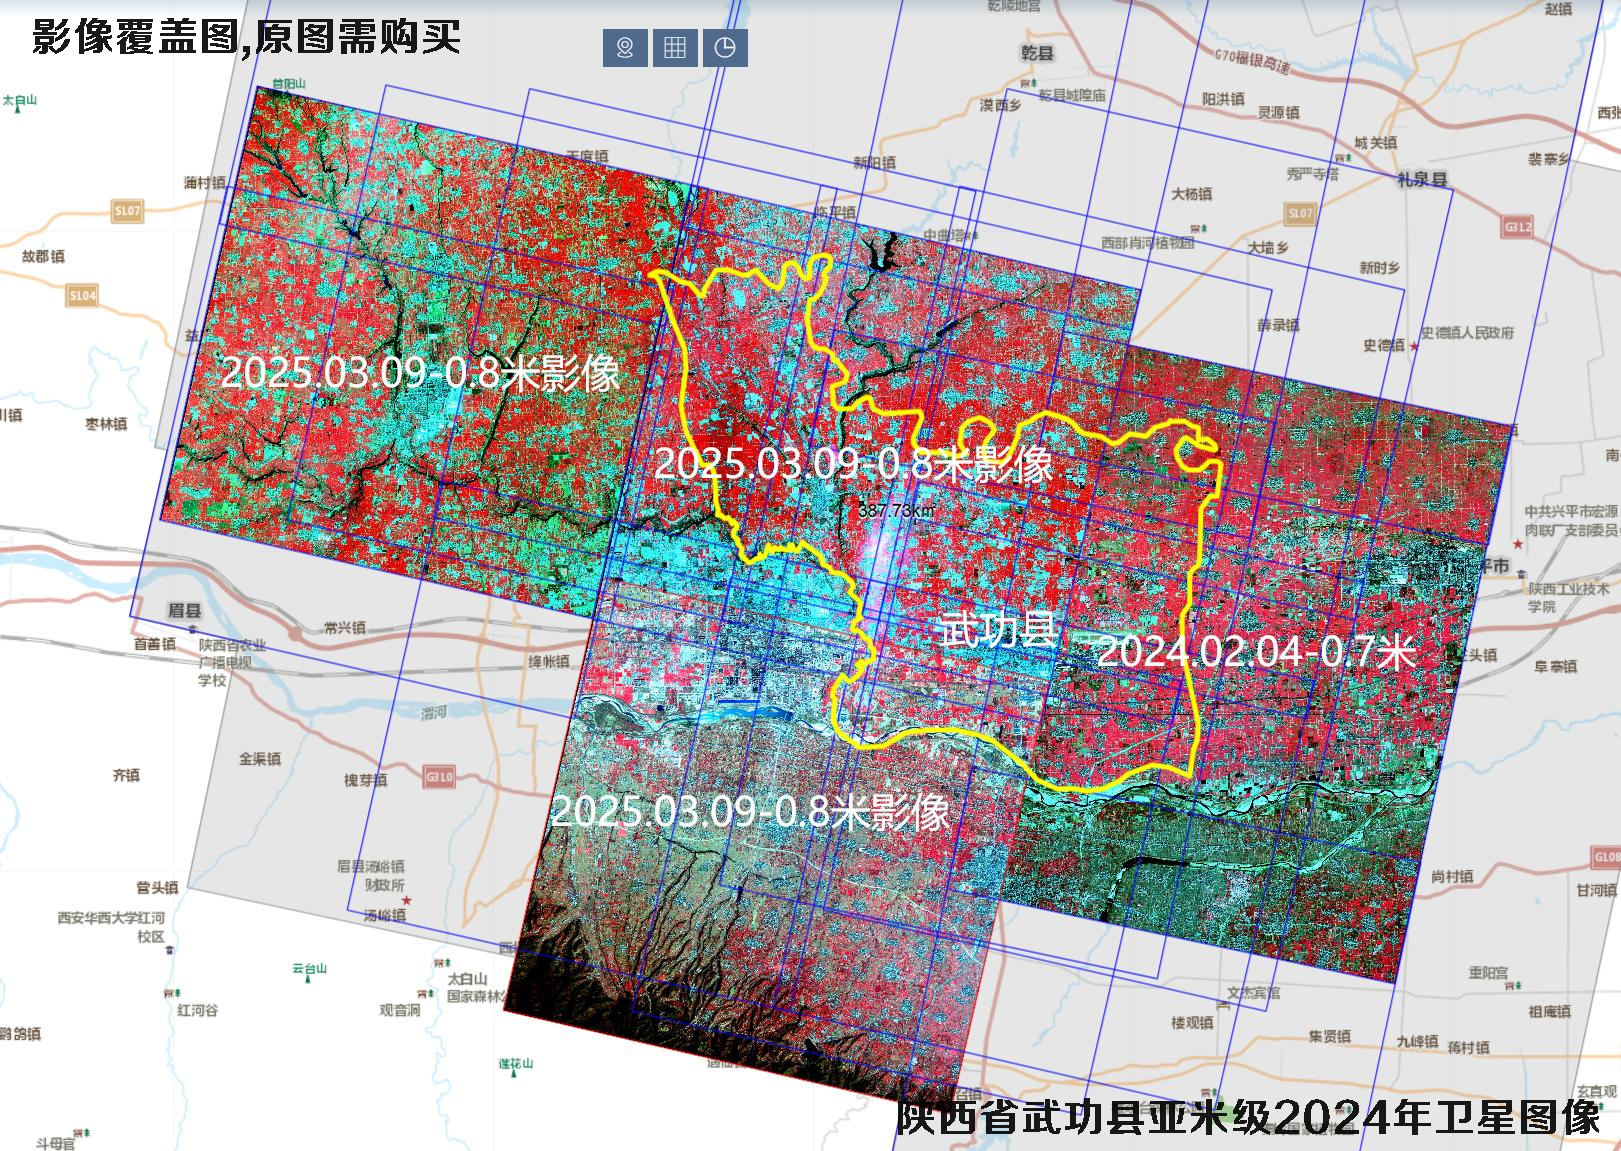This screenshot has height=1151, width=1621.
Task: Click the 2024.02.04-0.7米 imagery label
Action: point(1256,652)
